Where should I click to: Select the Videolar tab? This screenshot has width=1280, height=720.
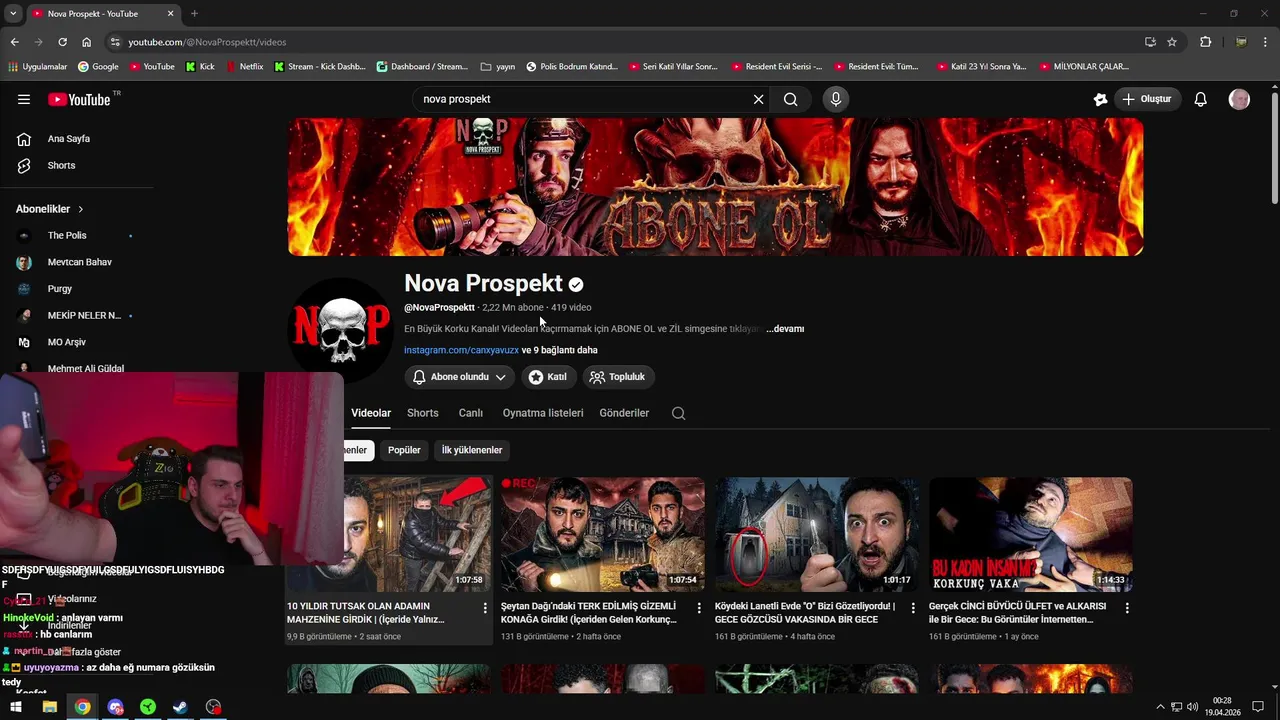[371, 413]
